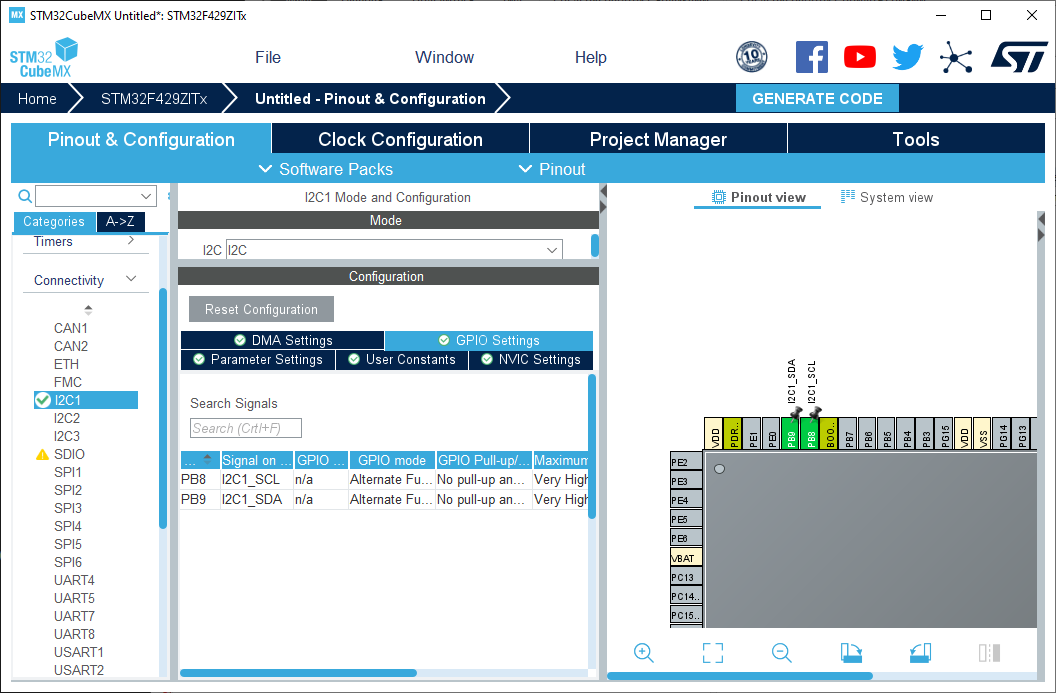Expand the Pinout dropdown menu

(552, 169)
